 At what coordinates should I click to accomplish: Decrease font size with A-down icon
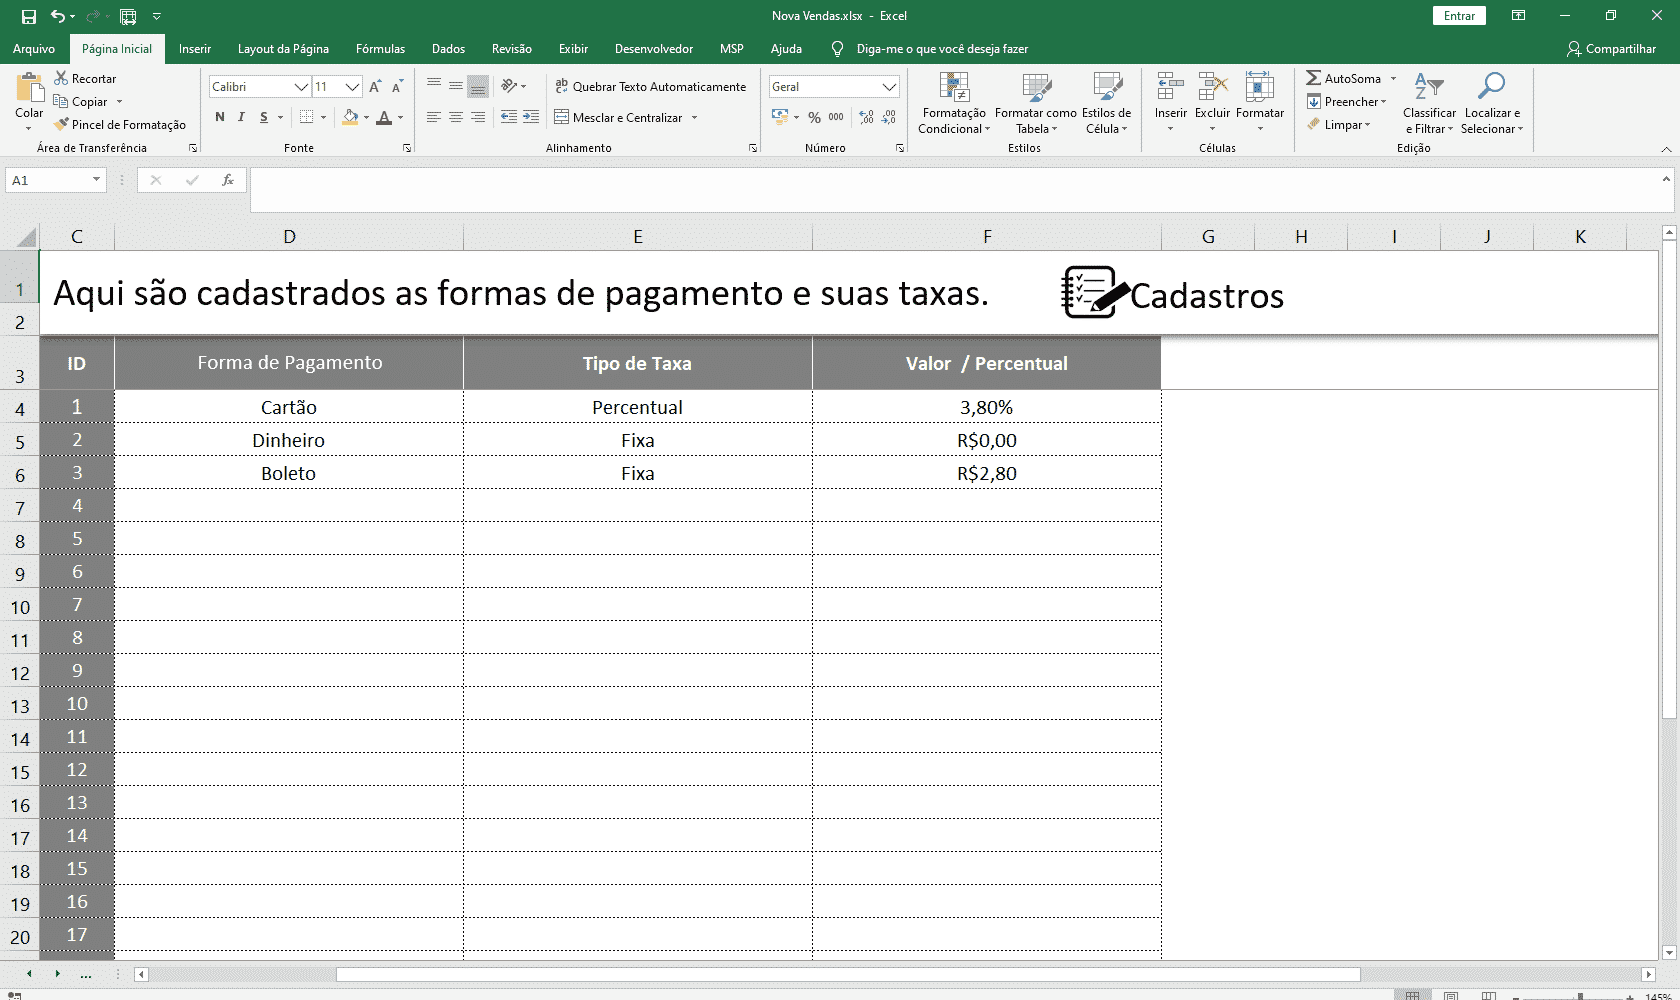coord(397,87)
